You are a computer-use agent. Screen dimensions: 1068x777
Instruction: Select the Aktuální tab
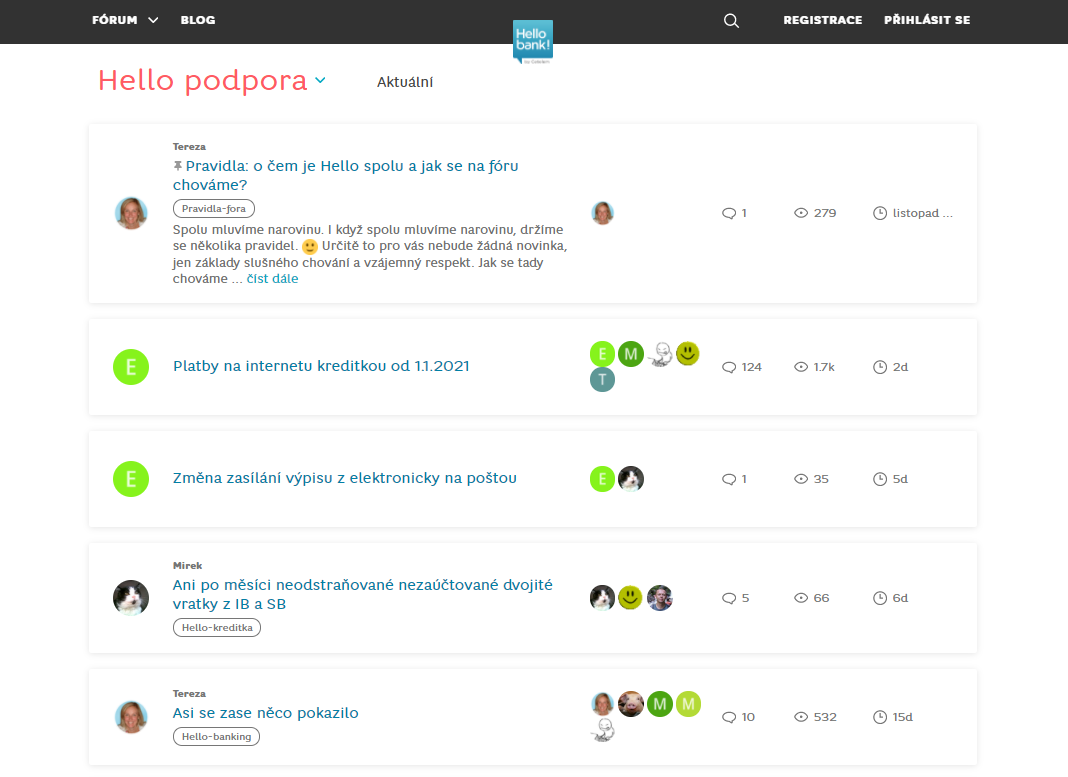pos(405,82)
